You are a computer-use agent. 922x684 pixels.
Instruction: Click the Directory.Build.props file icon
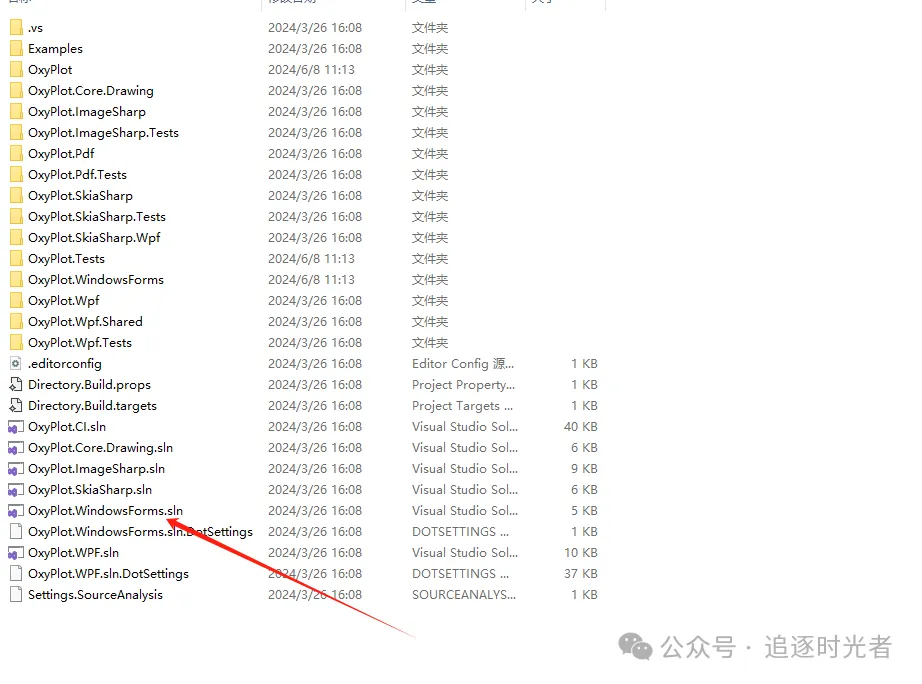click(16, 385)
